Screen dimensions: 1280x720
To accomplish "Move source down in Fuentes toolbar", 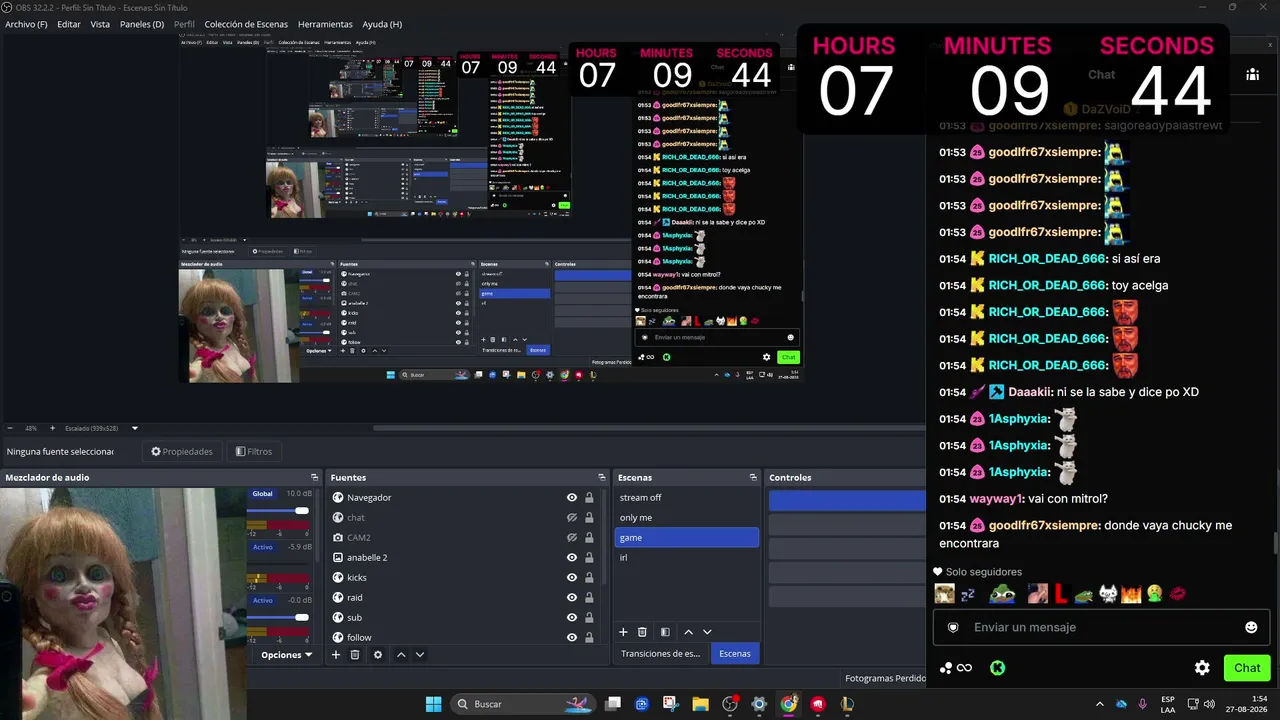I will (x=420, y=655).
